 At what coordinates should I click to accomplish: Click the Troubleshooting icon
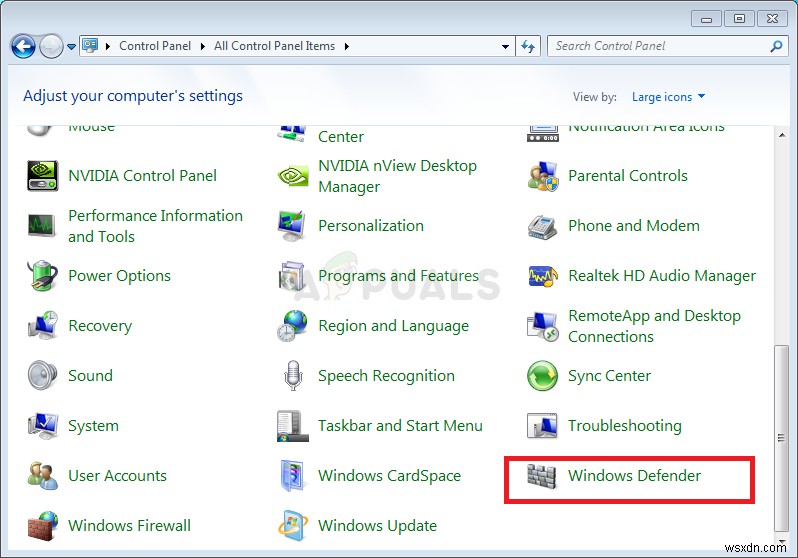[542, 426]
